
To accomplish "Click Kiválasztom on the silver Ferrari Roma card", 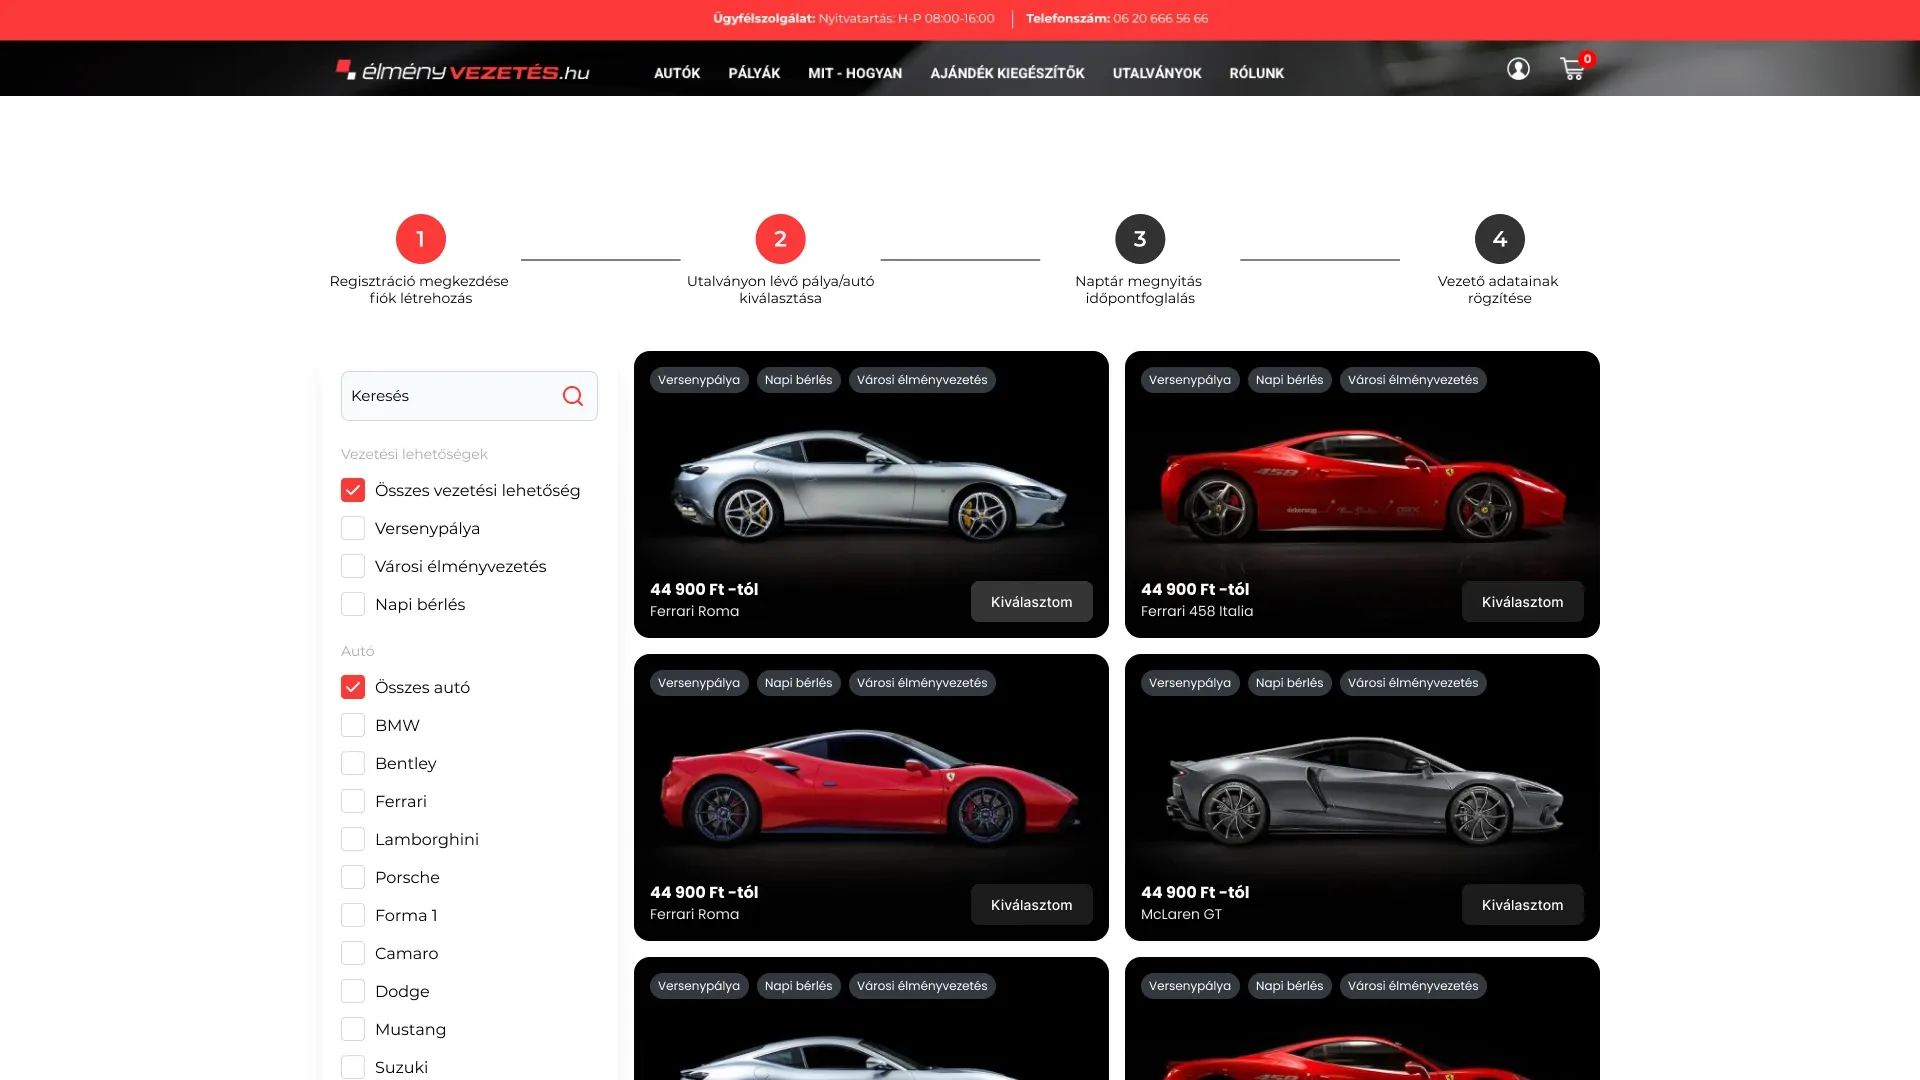I will pos(1031,602).
